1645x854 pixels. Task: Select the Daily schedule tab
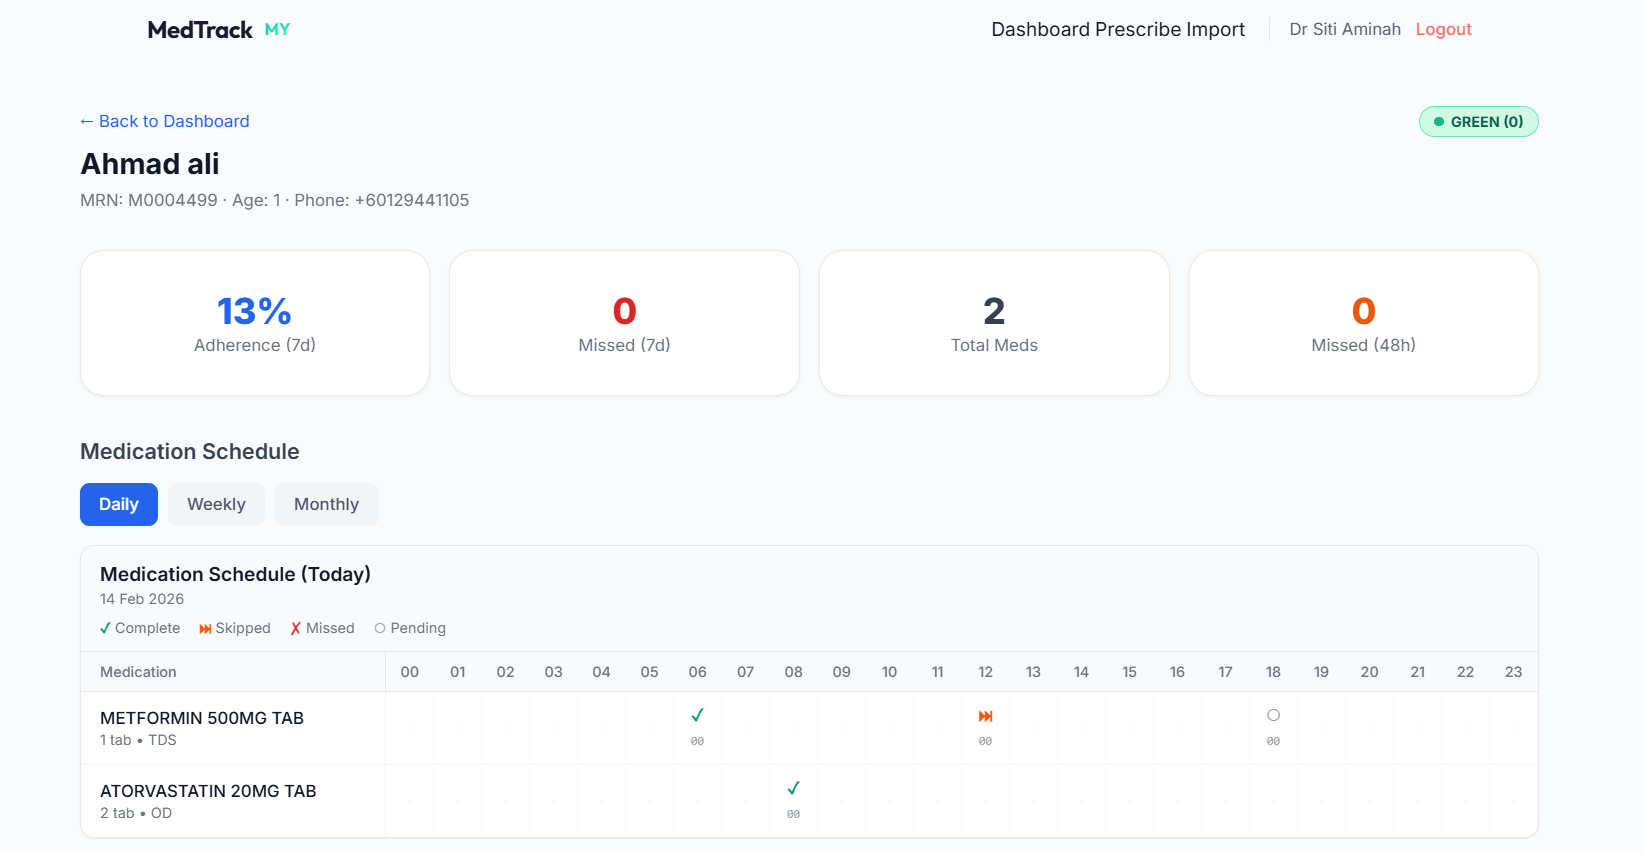(x=118, y=505)
